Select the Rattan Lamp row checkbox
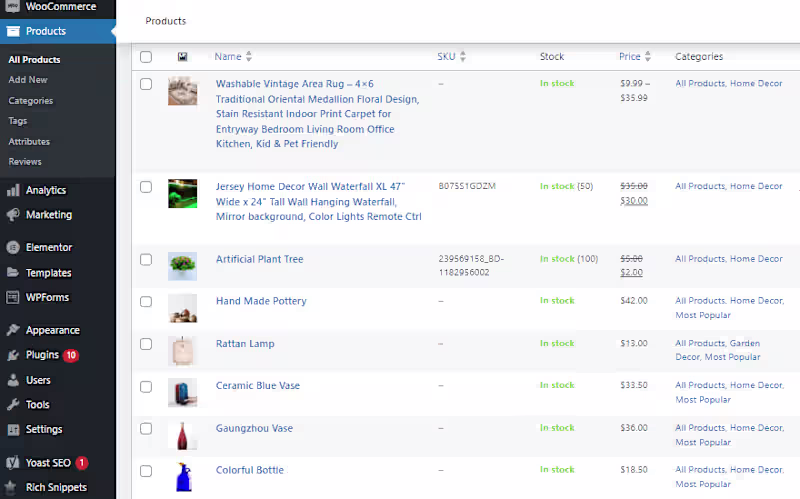800x499 pixels. 146,344
